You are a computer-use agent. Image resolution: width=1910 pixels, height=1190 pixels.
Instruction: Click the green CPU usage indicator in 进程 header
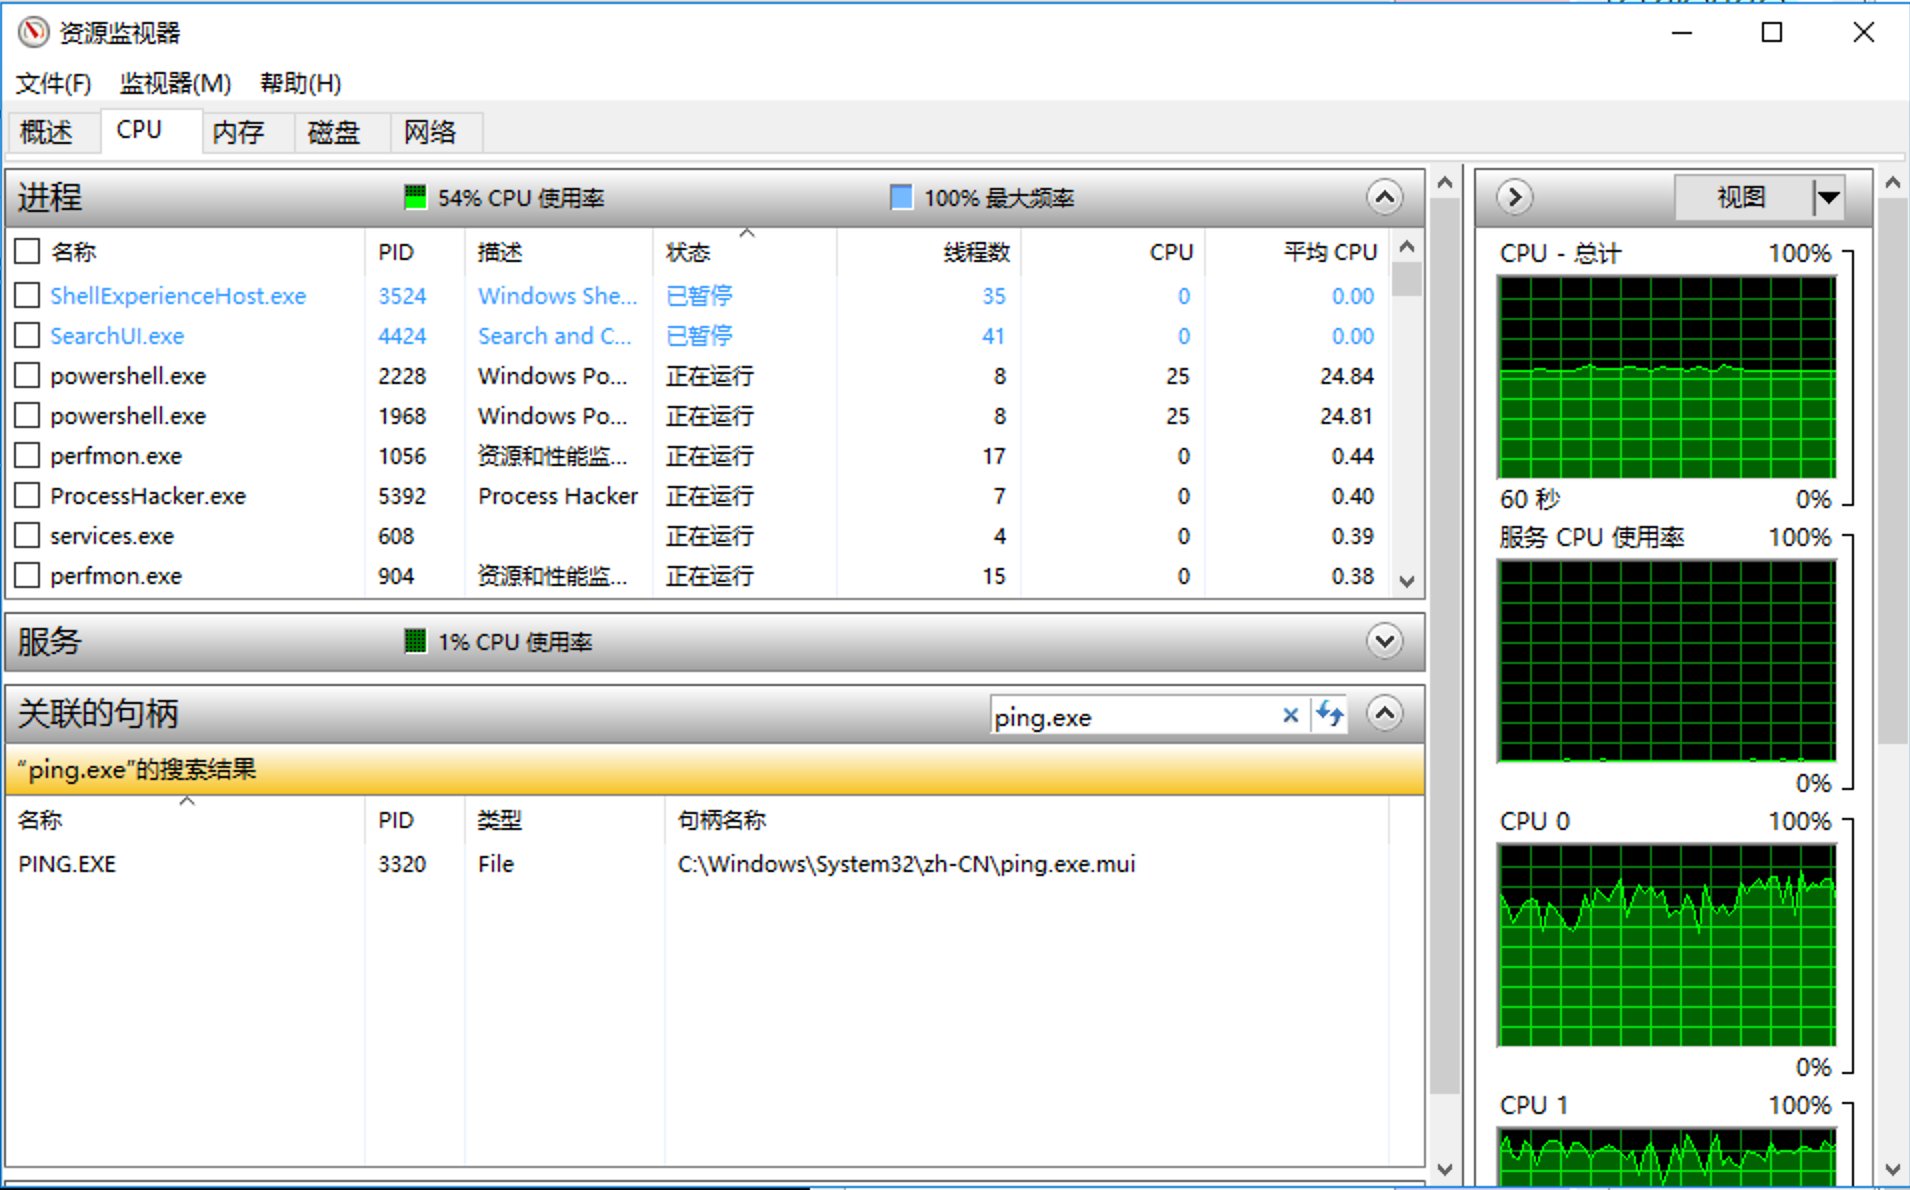tap(414, 197)
